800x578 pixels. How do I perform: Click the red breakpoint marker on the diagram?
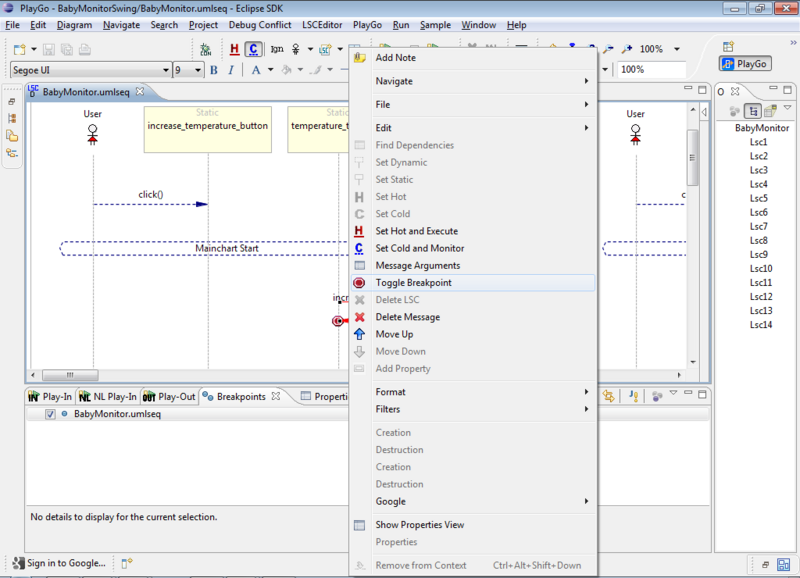[x=338, y=321]
